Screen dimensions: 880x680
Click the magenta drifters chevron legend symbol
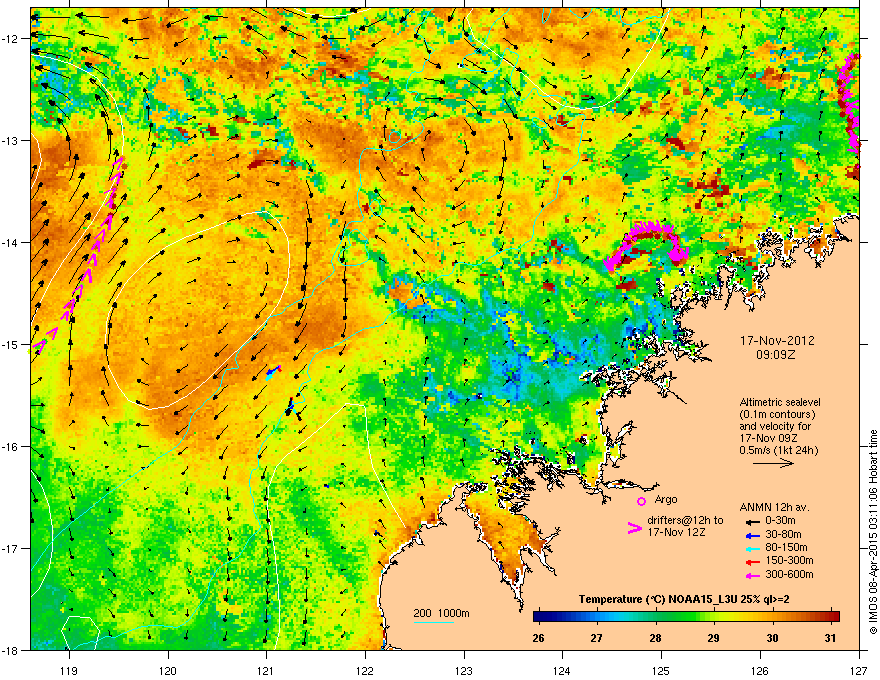(634, 528)
